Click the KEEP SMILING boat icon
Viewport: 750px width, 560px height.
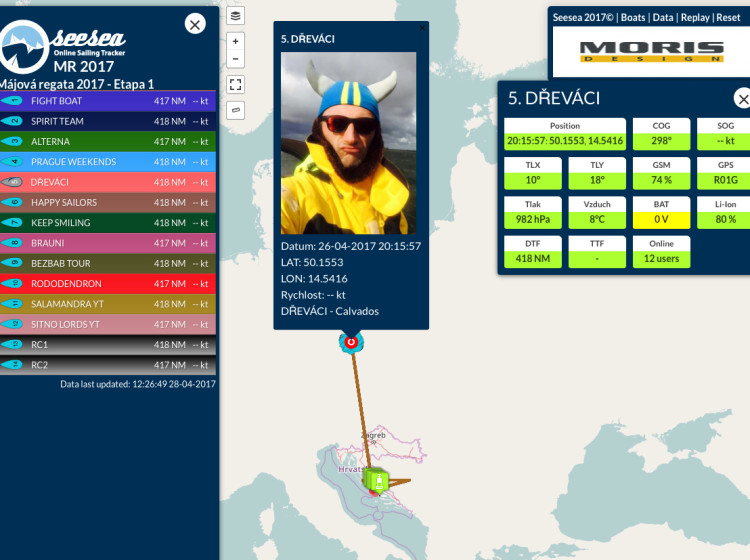tap(12, 222)
